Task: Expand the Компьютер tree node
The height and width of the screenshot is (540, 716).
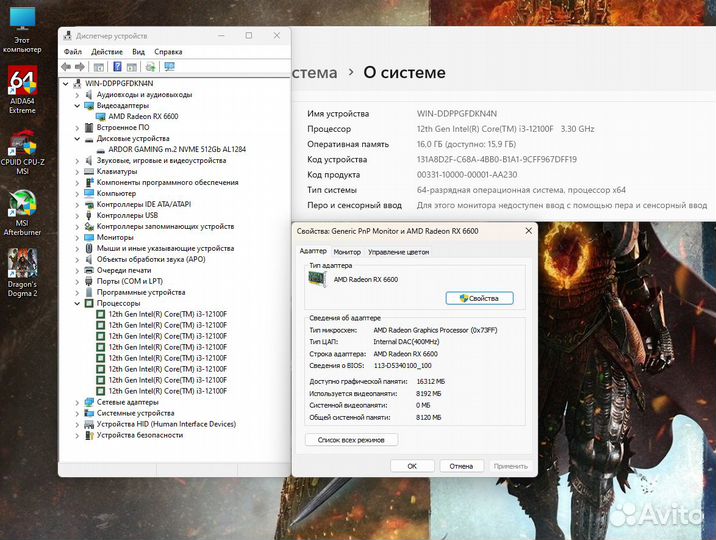Action: click(x=77, y=194)
